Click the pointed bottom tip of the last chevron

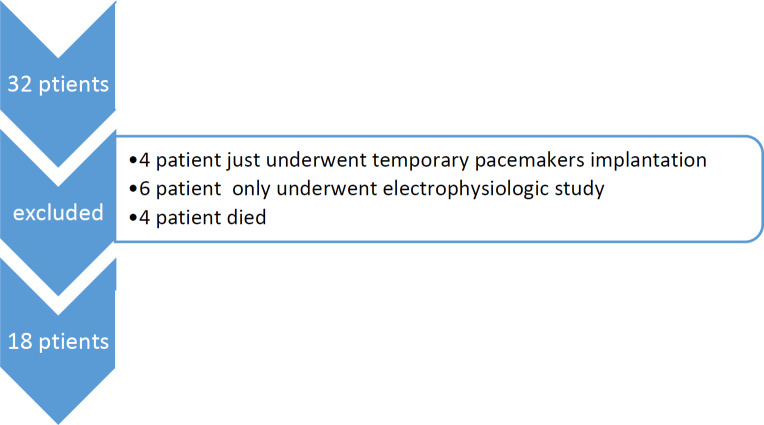point(58,418)
